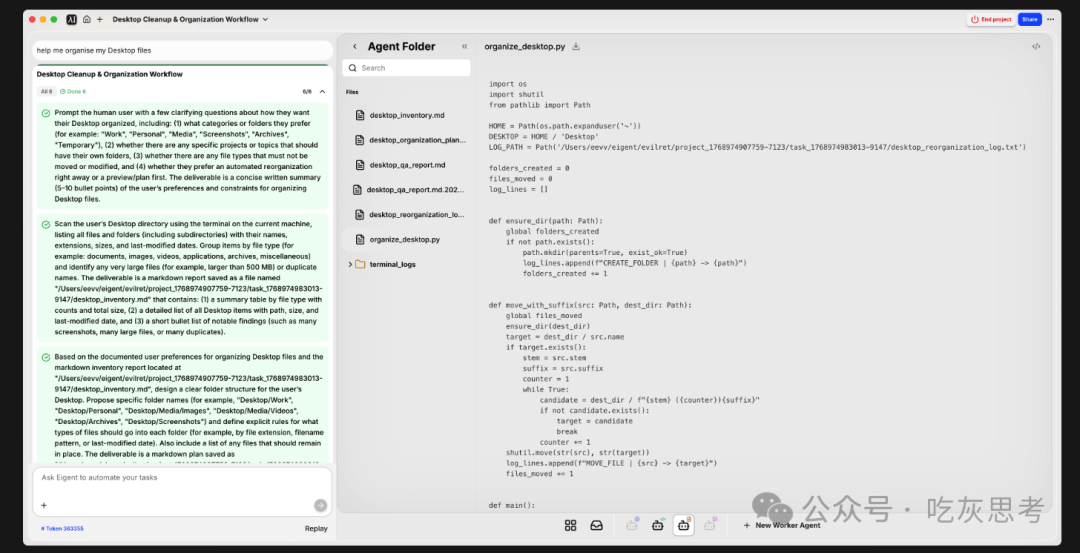Select desktop_qa_report.md file
Image resolution: width=1080 pixels, height=553 pixels.
[x=406, y=165]
